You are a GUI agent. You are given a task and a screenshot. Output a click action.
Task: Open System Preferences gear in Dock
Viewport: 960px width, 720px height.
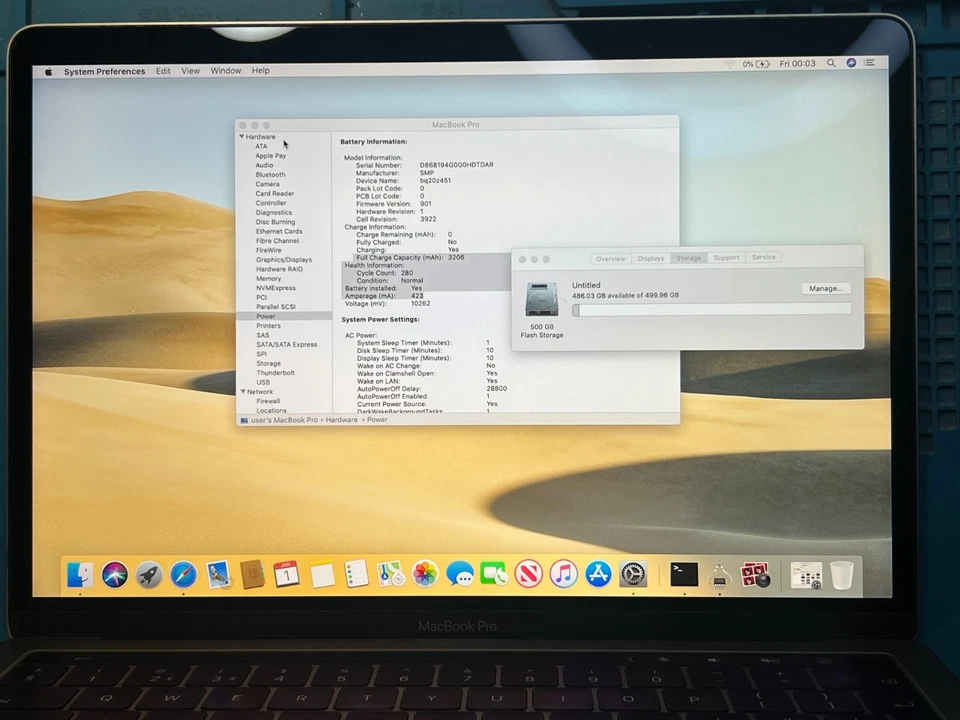pos(633,574)
